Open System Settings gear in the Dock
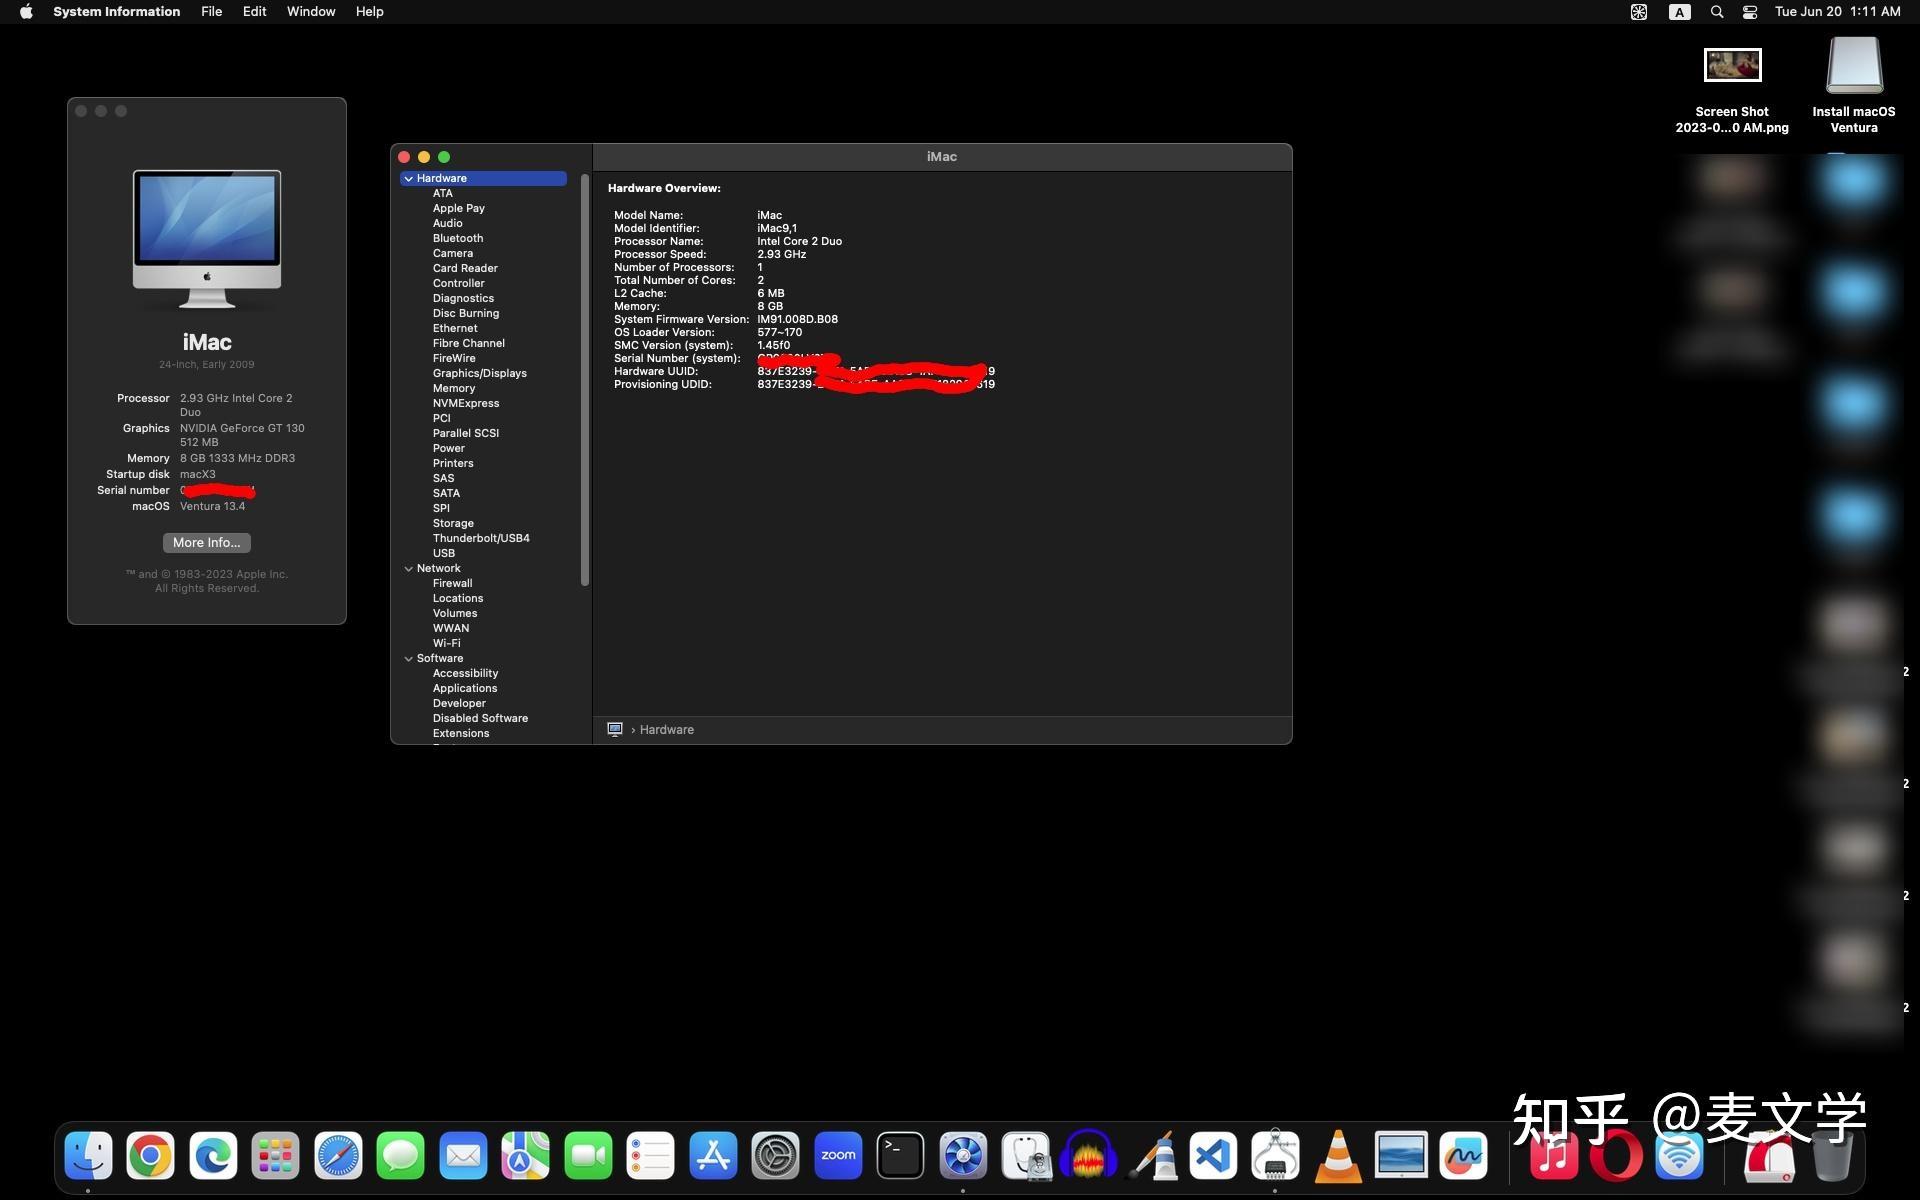Viewport: 1920px width, 1200px height. click(776, 1156)
